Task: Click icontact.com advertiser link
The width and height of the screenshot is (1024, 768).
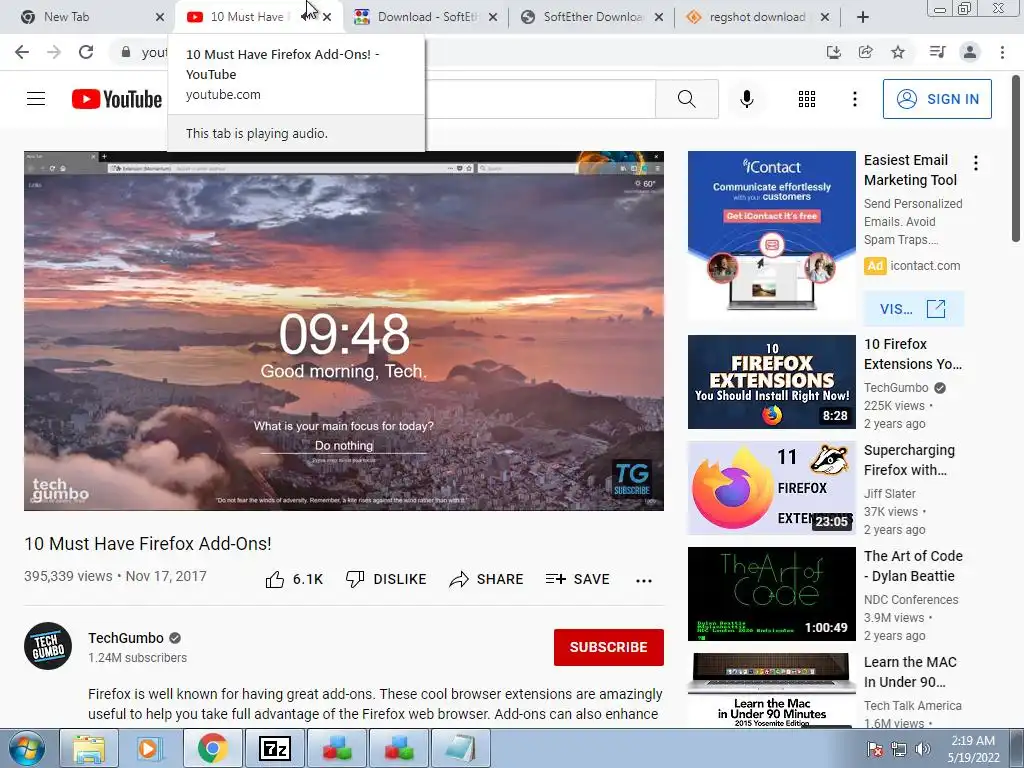Action: click(925, 266)
